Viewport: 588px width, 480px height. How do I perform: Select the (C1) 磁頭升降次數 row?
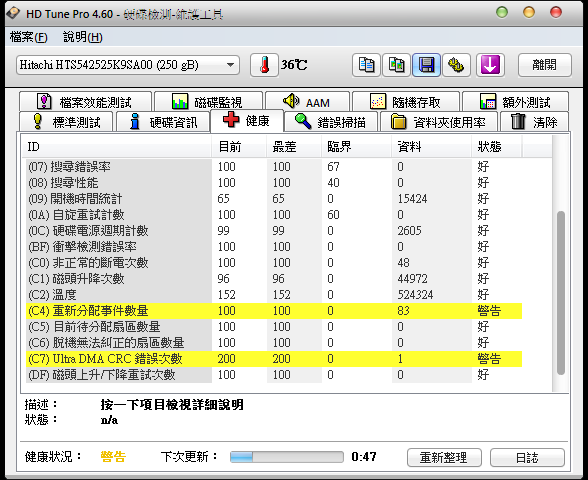point(274,279)
